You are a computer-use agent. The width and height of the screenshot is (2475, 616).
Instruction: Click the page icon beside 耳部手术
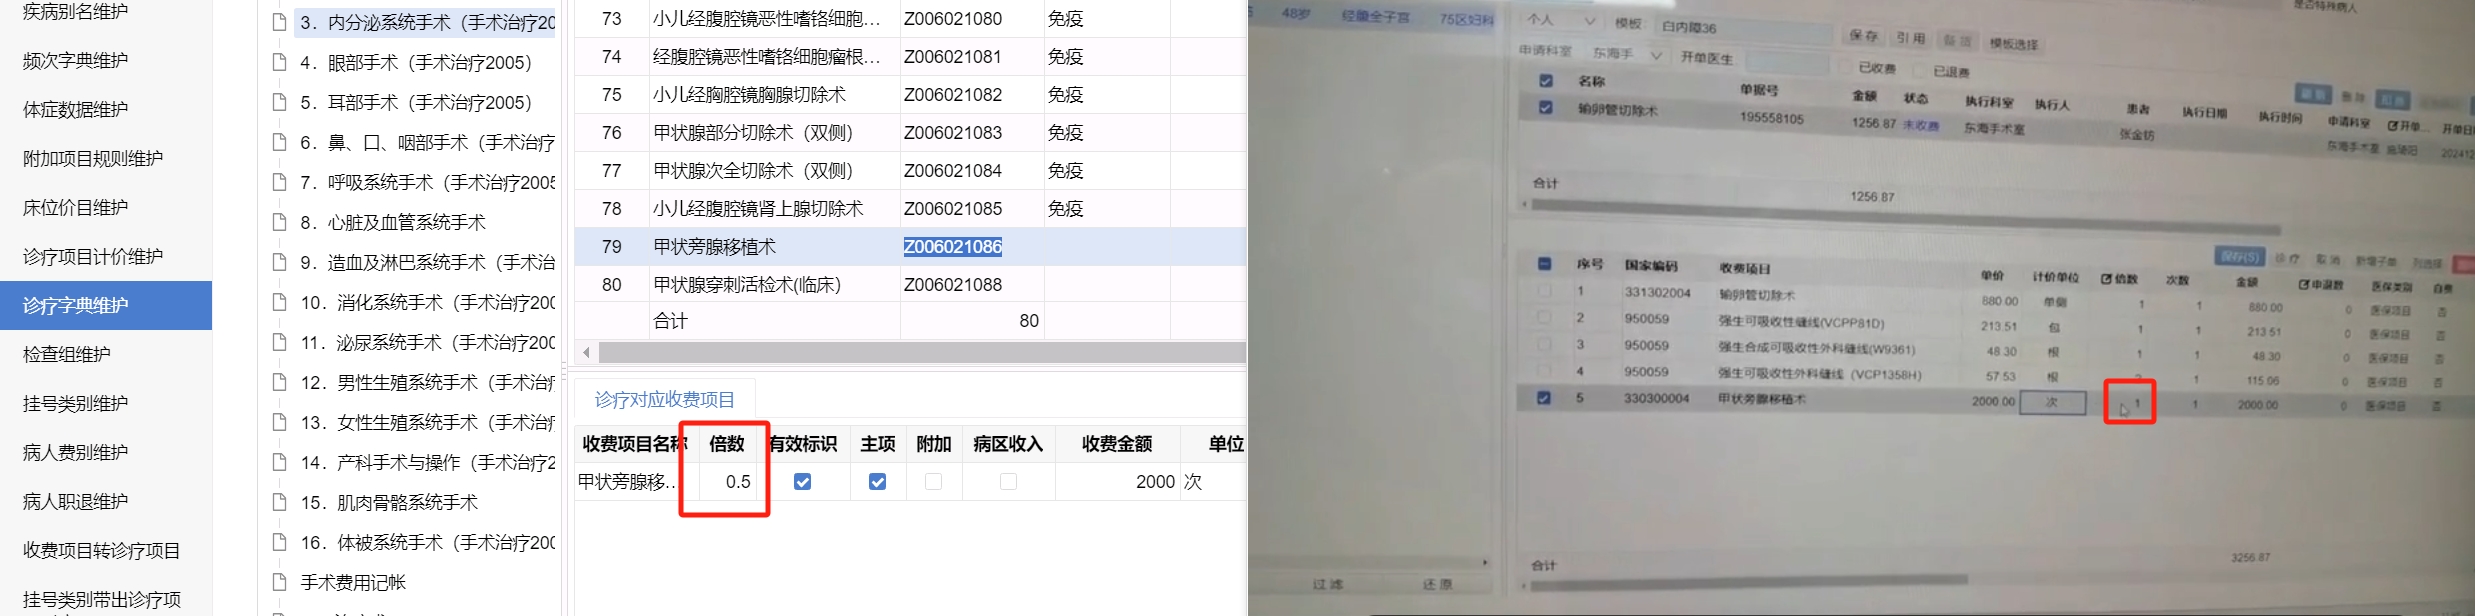click(280, 102)
